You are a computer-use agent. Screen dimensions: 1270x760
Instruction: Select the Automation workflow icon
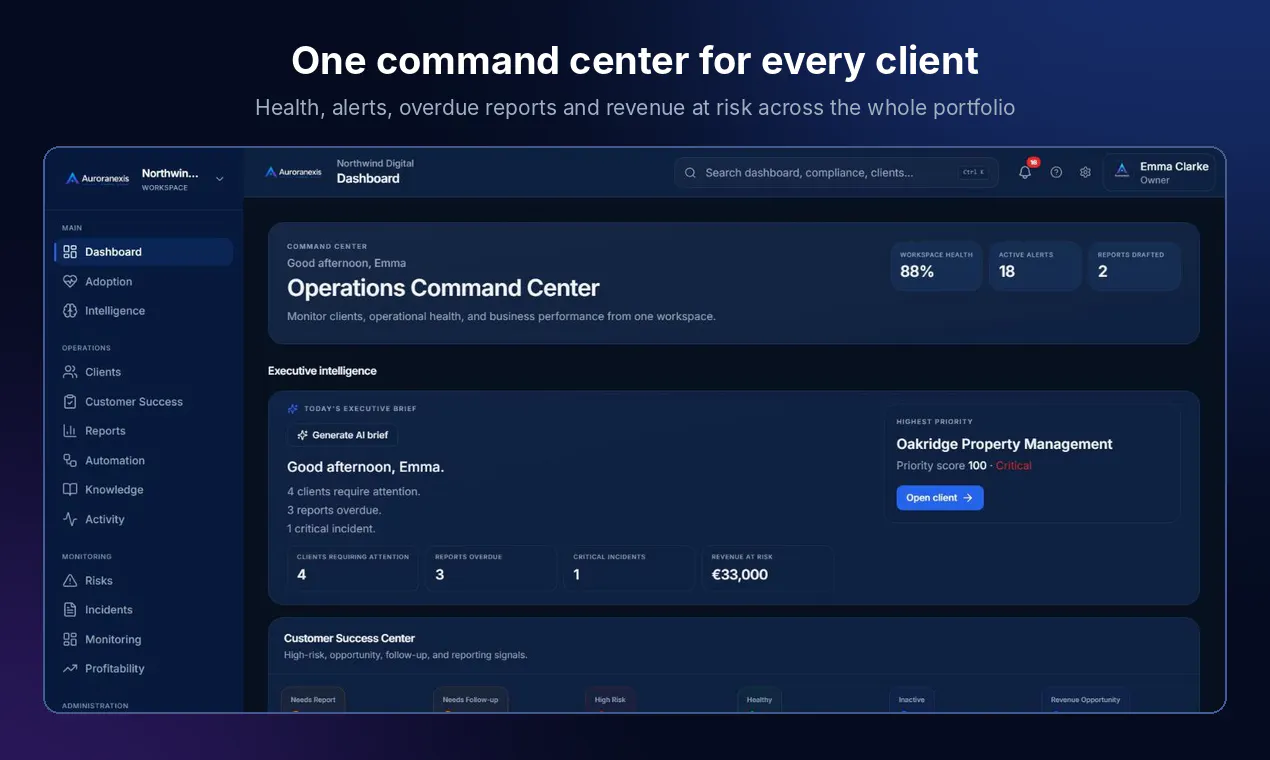click(70, 461)
